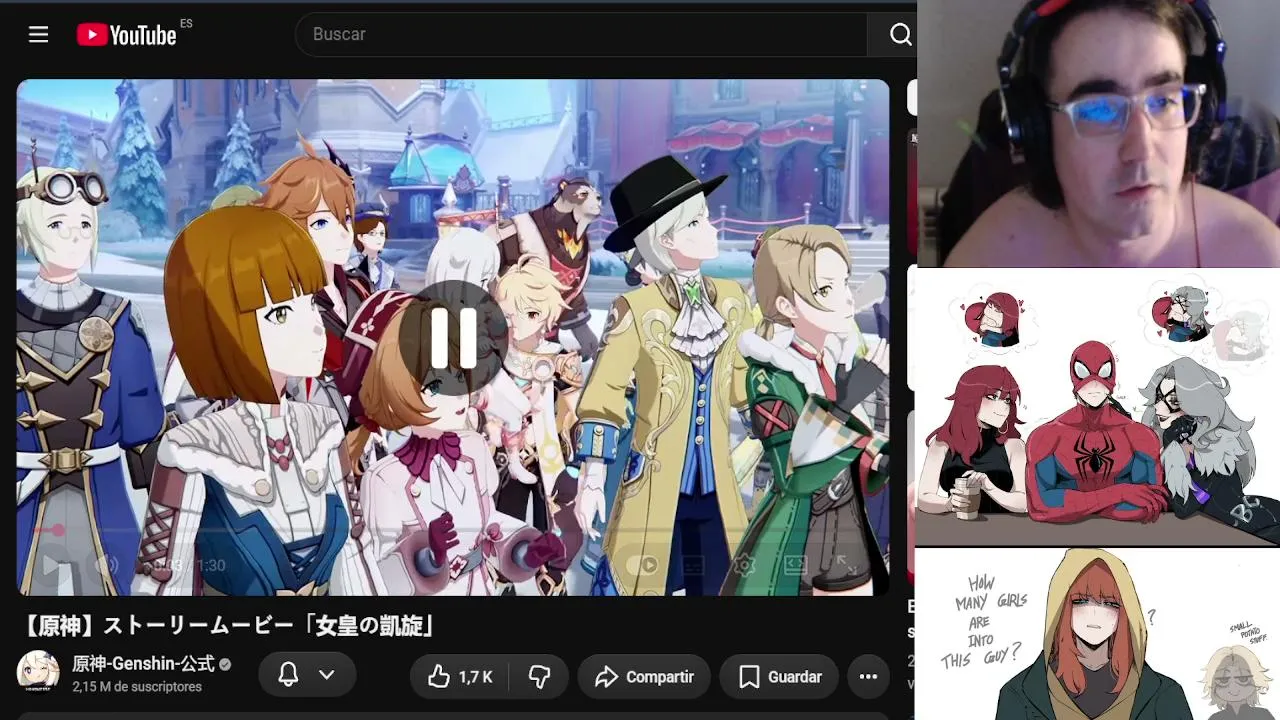Click the video title 【原神】ストーリームービー「女皇の凱旋」
Image resolution: width=1280 pixels, height=720 pixels.
point(229,626)
